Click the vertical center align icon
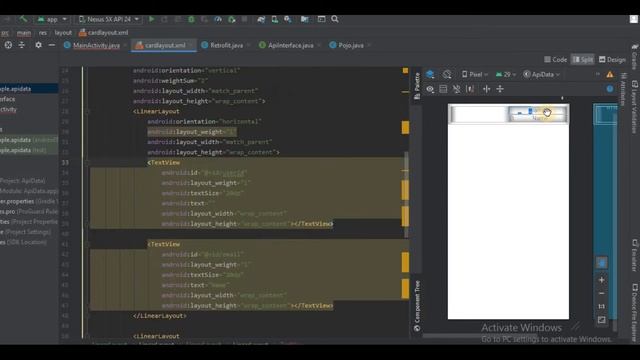The height and width of the screenshot is (360, 640). (x=500, y=89)
